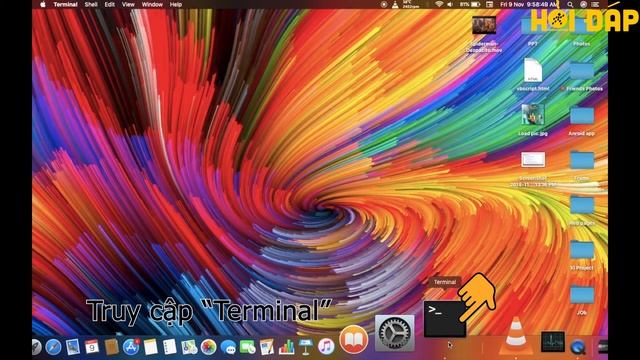Open the Terminal application menu
The image size is (640, 360).
pyautogui.click(x=65, y=4)
